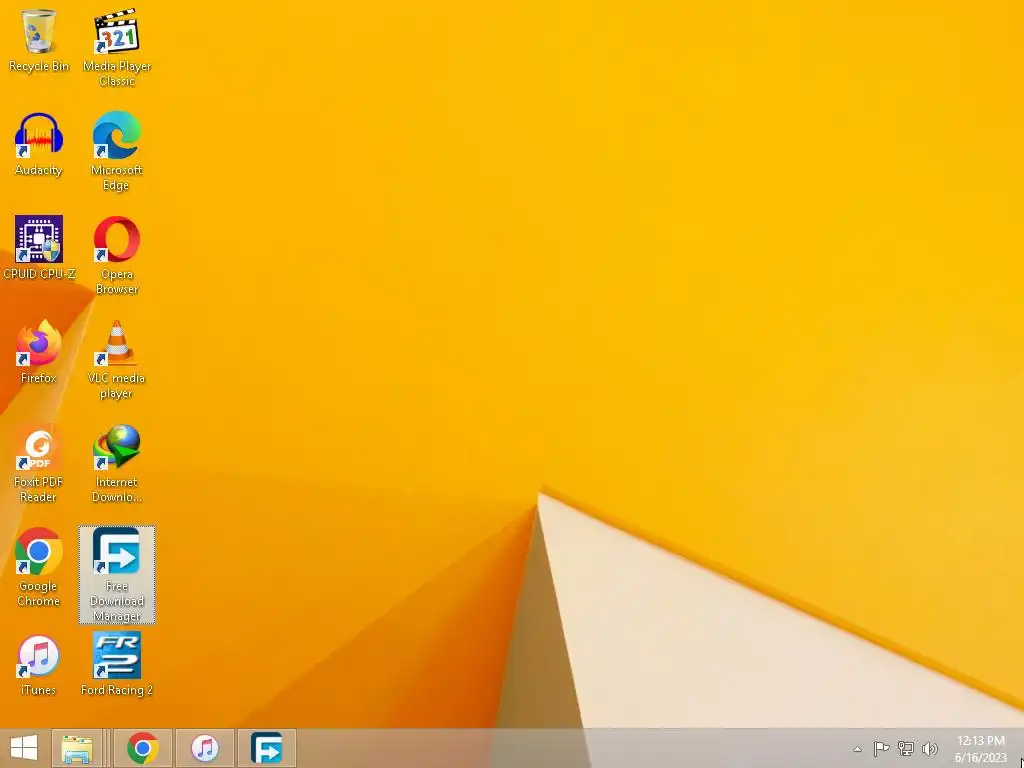Select Microsoft Edge desktop shortcut
Viewport: 1024px width, 768px height.
coord(117,151)
